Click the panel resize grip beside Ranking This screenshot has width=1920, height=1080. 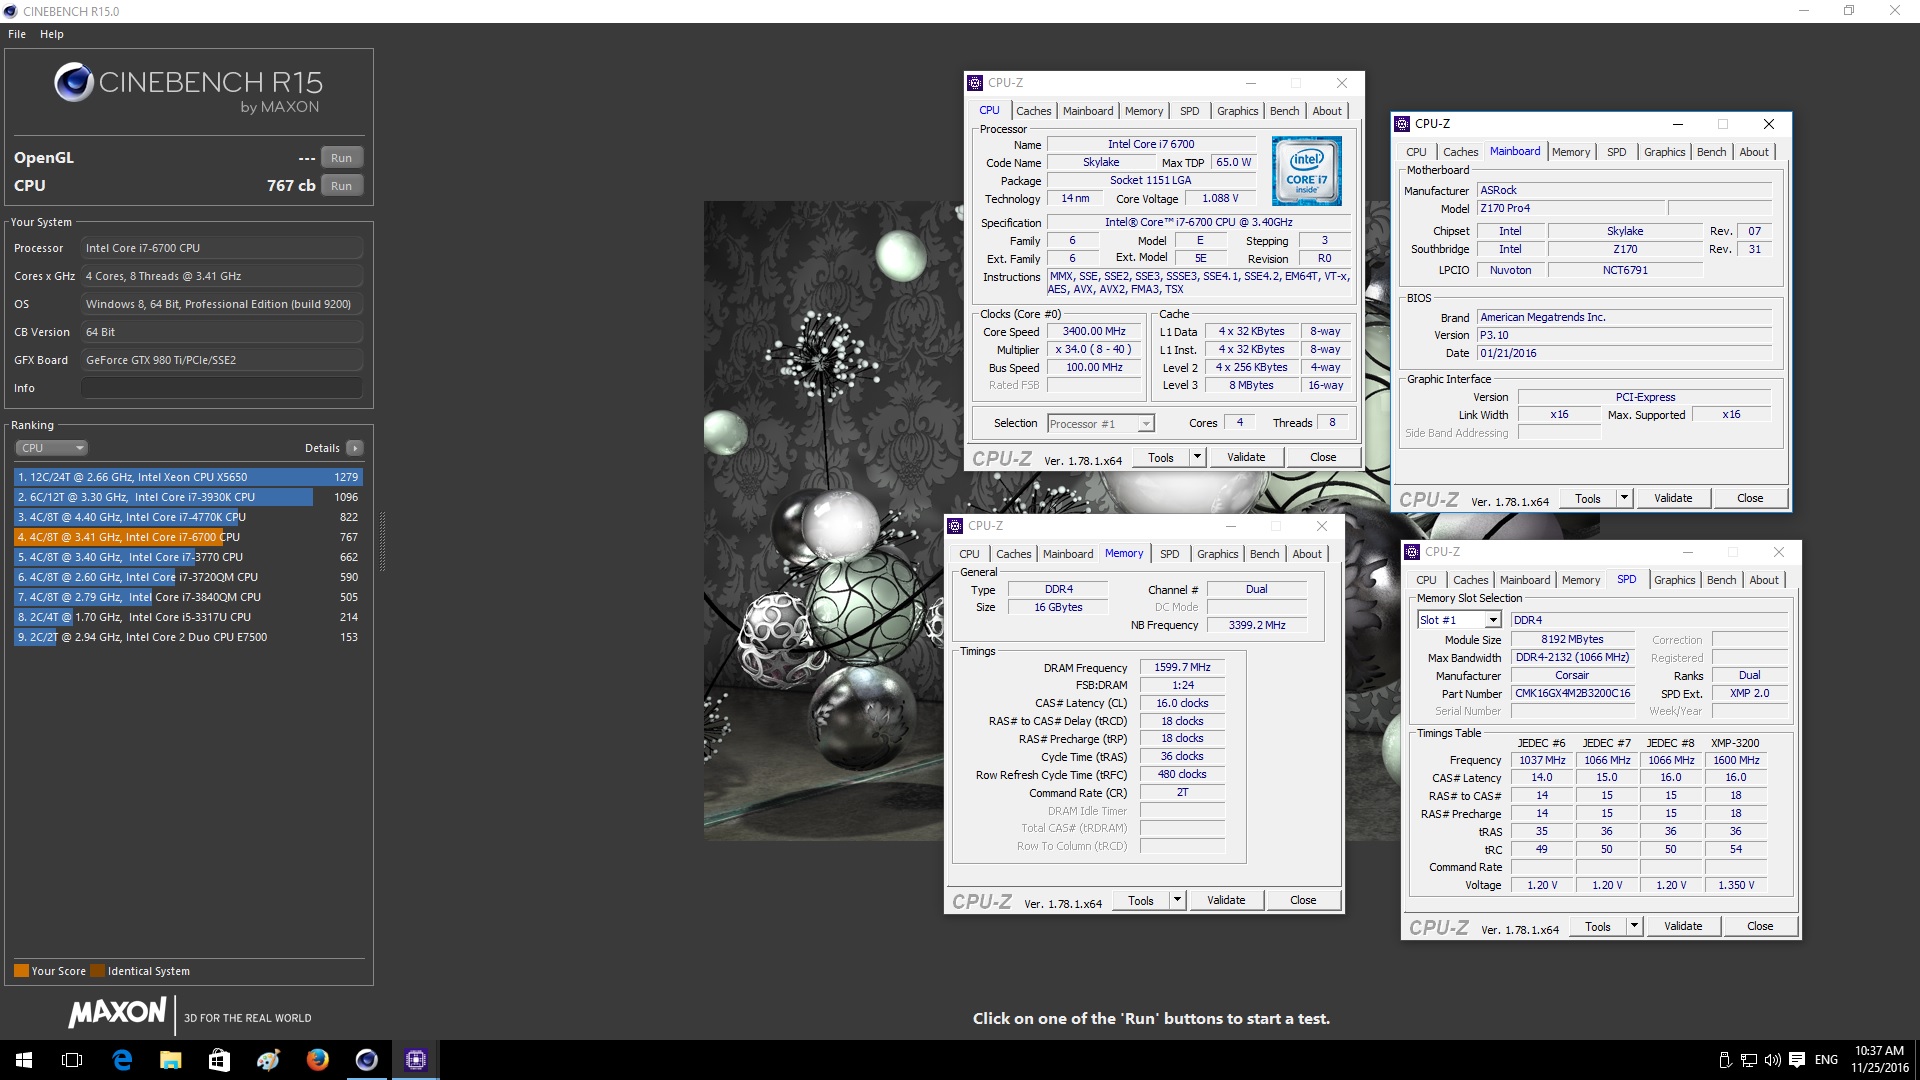pos(382,540)
